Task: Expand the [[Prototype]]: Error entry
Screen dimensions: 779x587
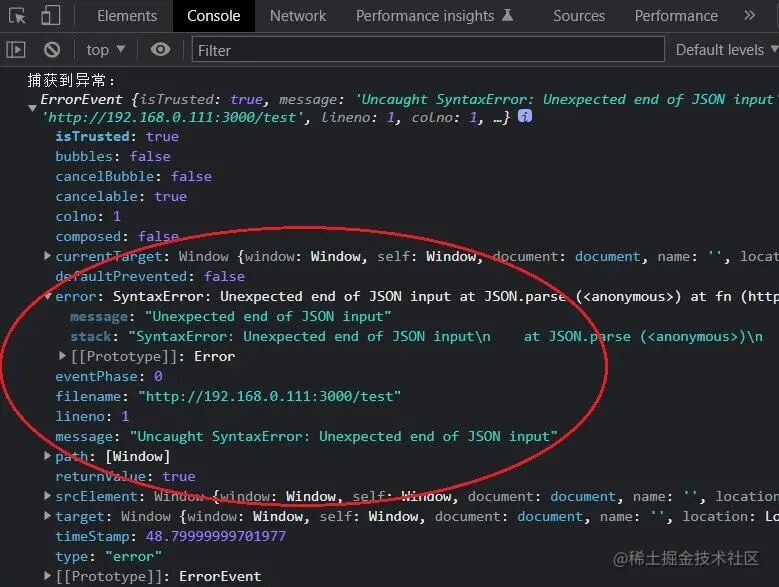Action: pos(62,356)
